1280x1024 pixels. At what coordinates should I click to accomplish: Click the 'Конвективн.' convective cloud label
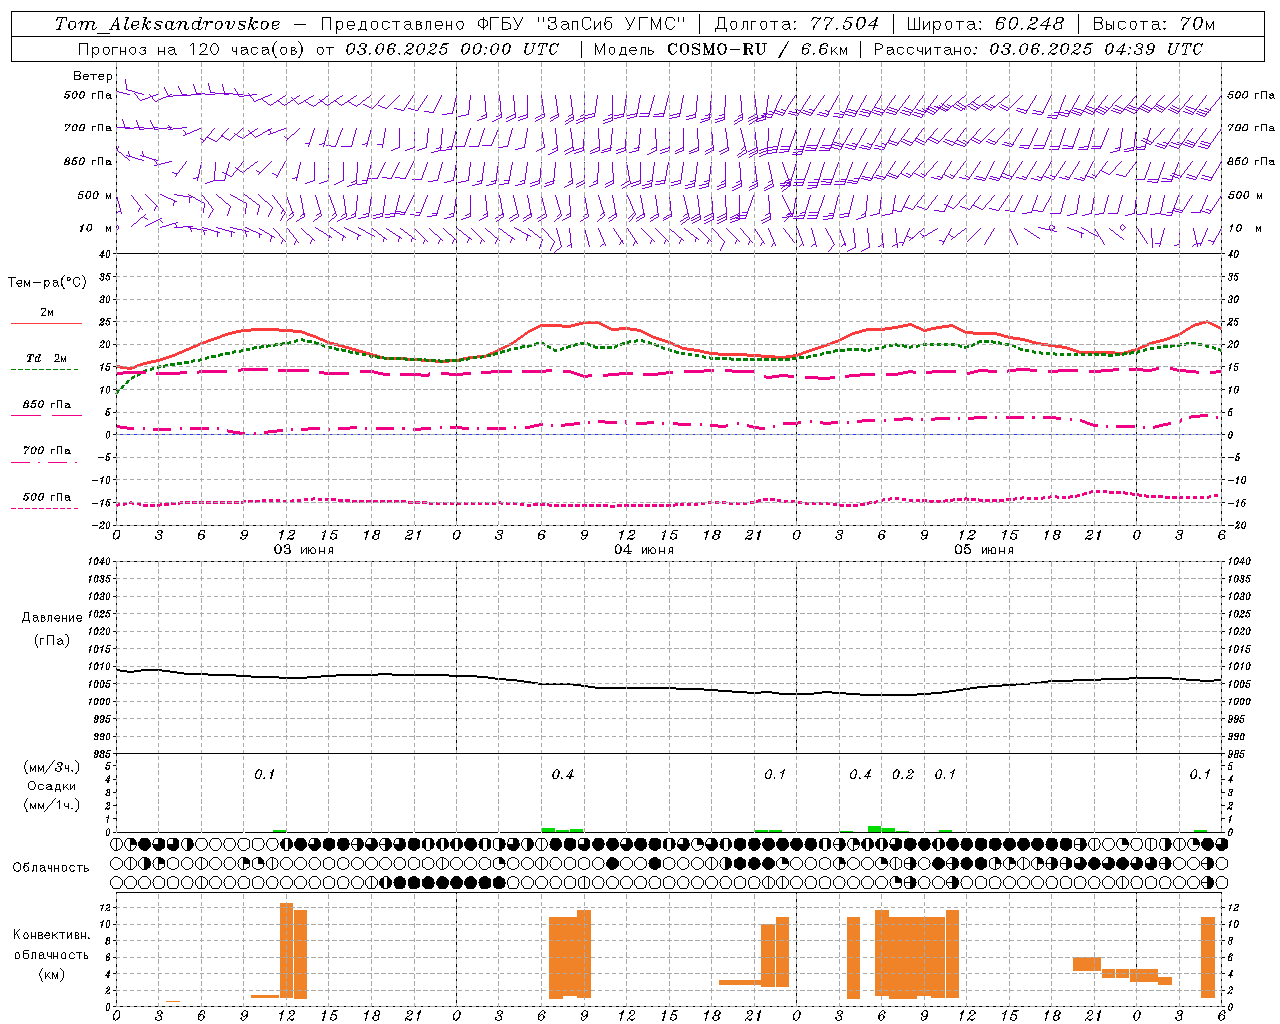52,935
